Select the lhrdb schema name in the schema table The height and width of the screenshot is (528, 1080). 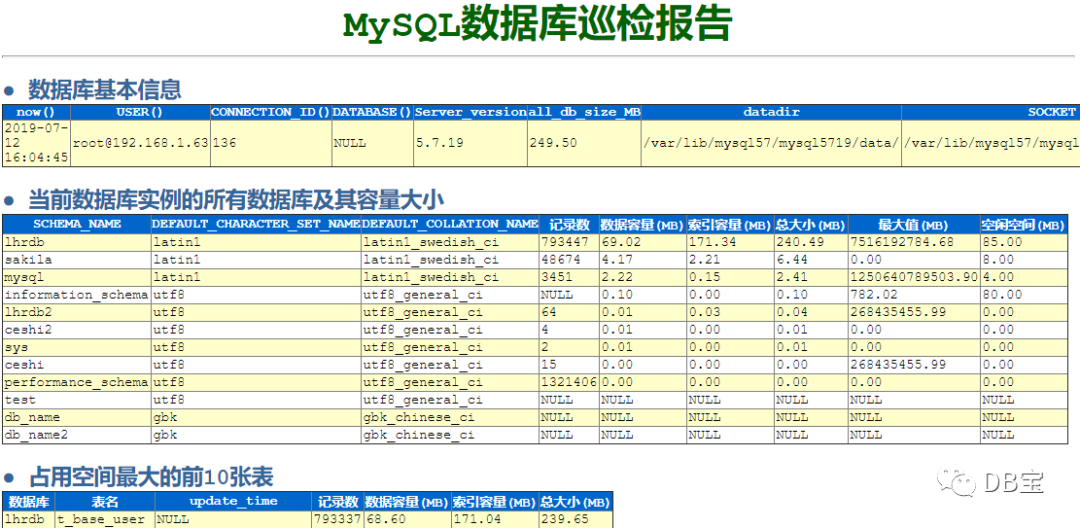point(77,242)
